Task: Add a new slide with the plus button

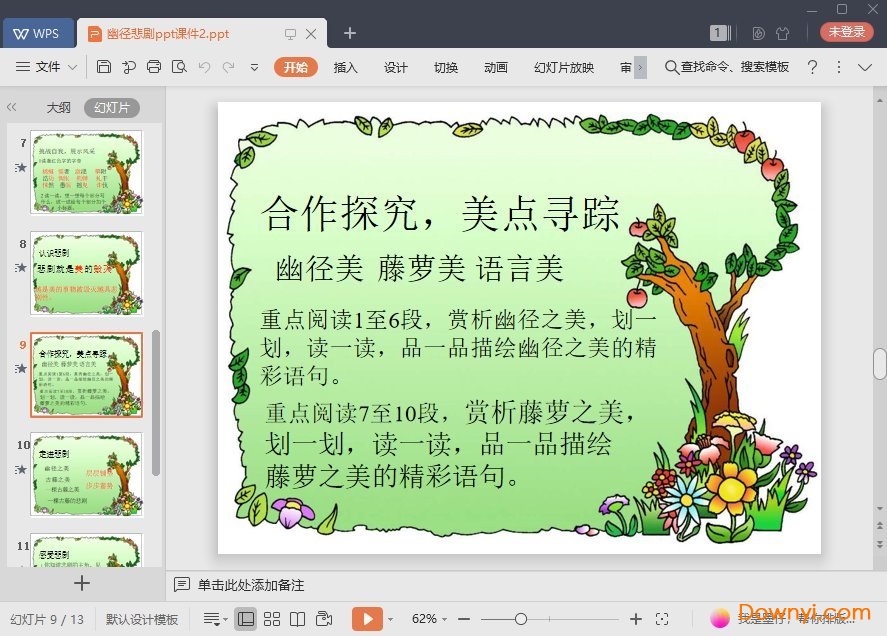Action: pyautogui.click(x=82, y=583)
